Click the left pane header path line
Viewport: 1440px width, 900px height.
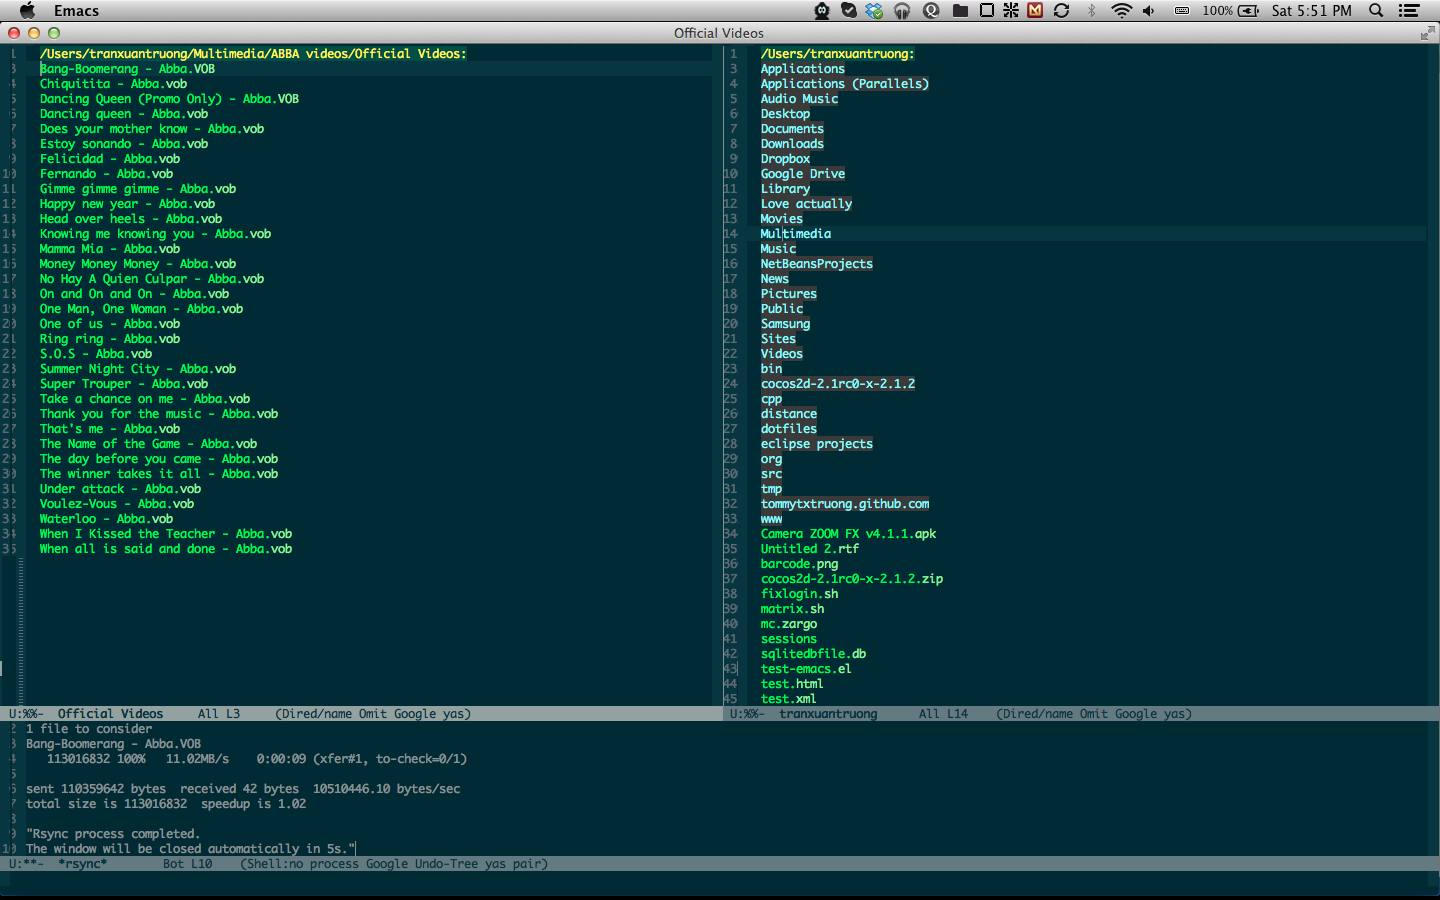(253, 54)
